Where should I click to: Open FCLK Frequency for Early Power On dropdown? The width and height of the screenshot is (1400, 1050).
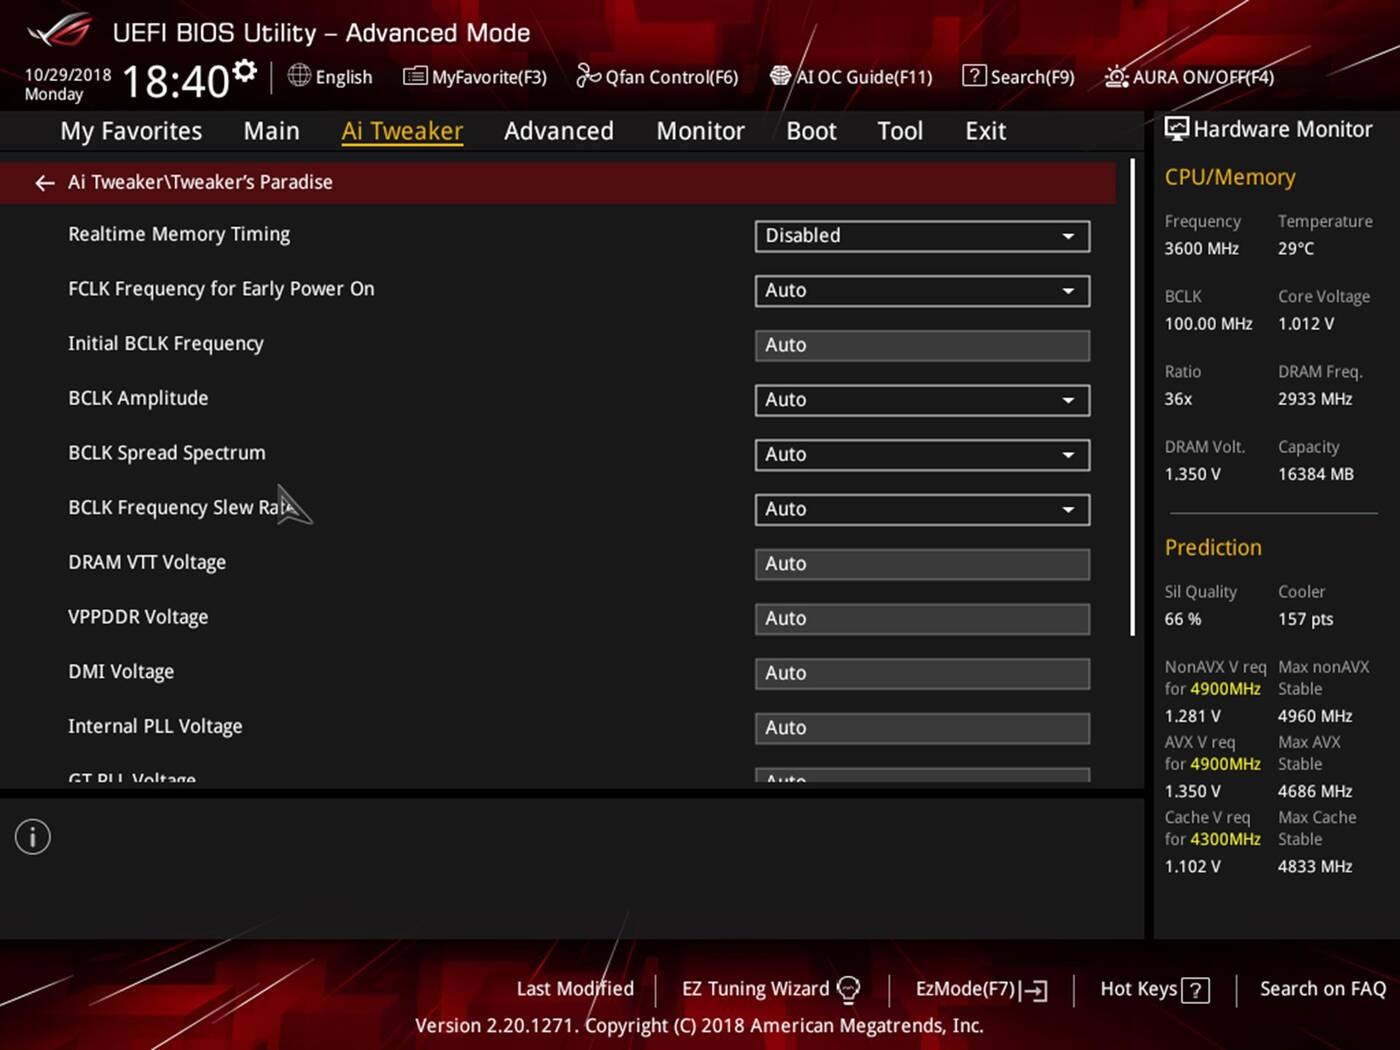[921, 291]
